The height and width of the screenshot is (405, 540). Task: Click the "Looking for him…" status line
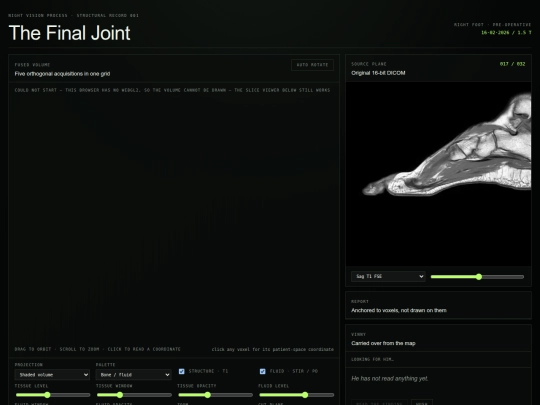pyautogui.click(x=372, y=360)
